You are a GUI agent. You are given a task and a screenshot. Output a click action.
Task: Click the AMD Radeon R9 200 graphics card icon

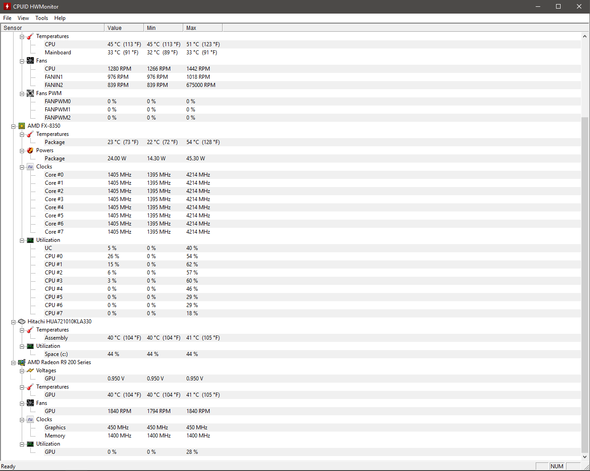(22, 362)
